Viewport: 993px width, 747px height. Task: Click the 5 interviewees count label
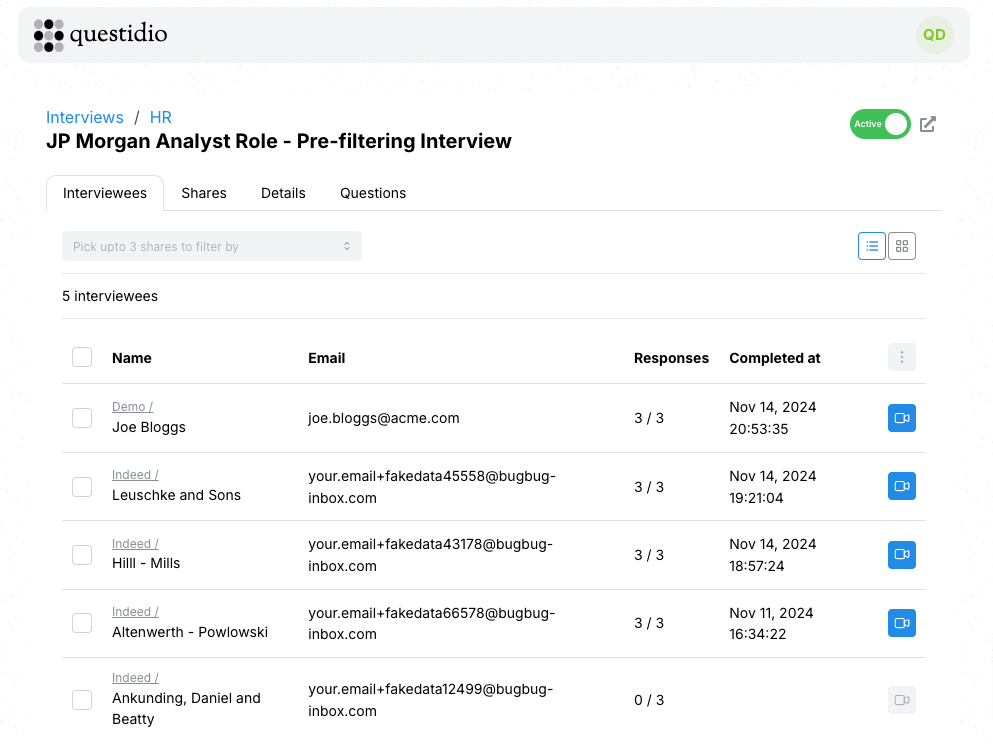[110, 296]
